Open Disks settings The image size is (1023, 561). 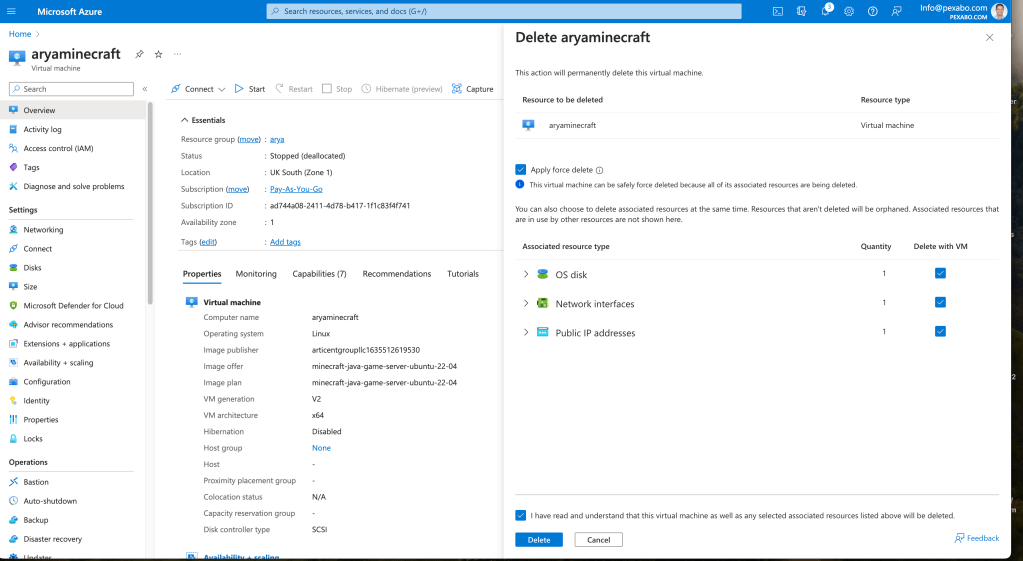pos(32,267)
